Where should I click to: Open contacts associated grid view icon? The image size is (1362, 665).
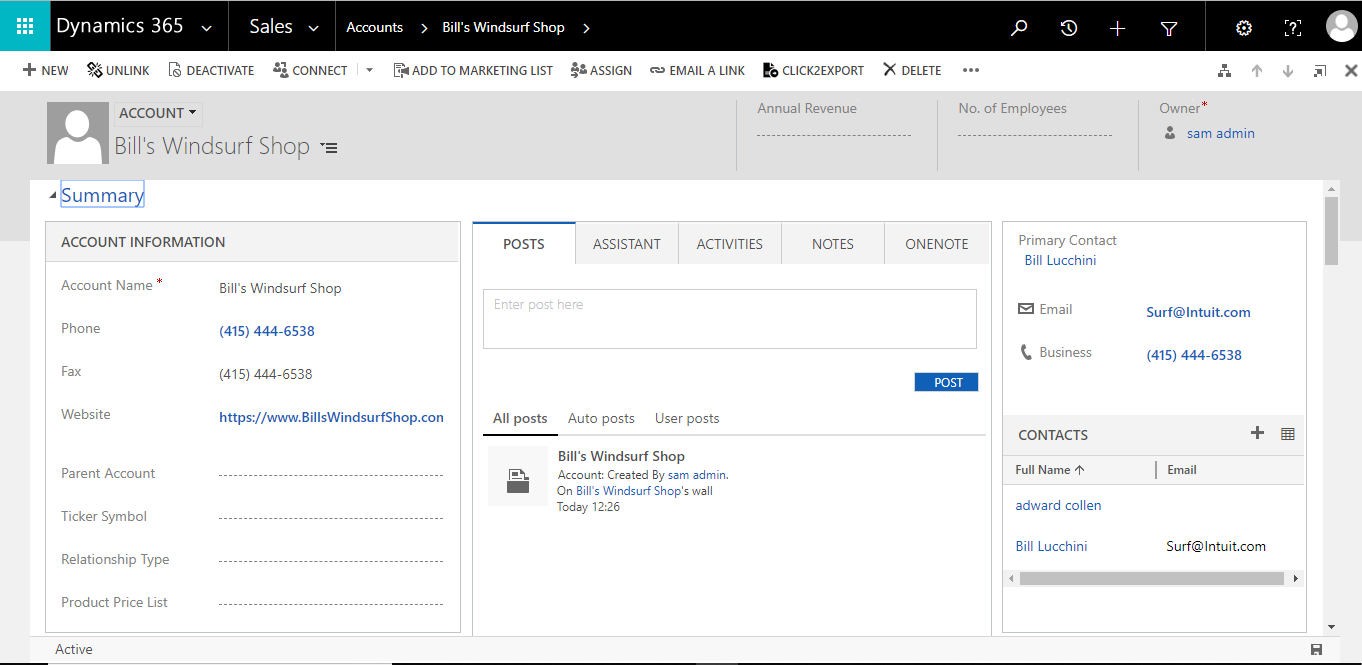(x=1288, y=434)
